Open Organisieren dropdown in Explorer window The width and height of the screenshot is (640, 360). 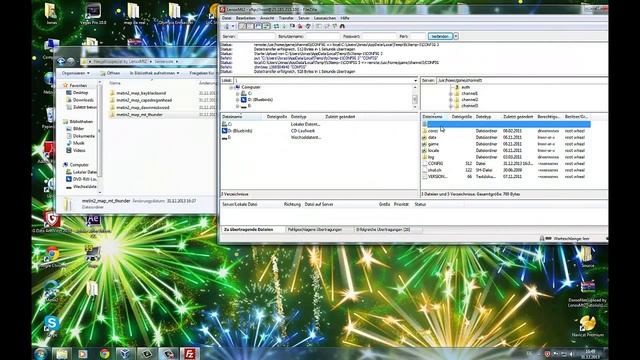pyautogui.click(x=76, y=73)
